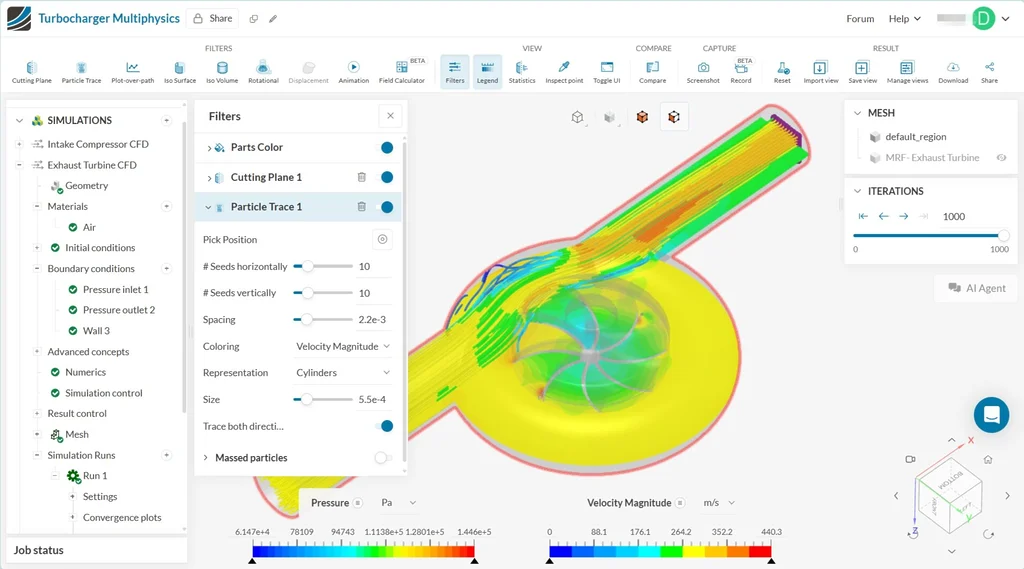The width and height of the screenshot is (1024, 569).
Task: Open the AI Agent panel
Action: coord(976,288)
